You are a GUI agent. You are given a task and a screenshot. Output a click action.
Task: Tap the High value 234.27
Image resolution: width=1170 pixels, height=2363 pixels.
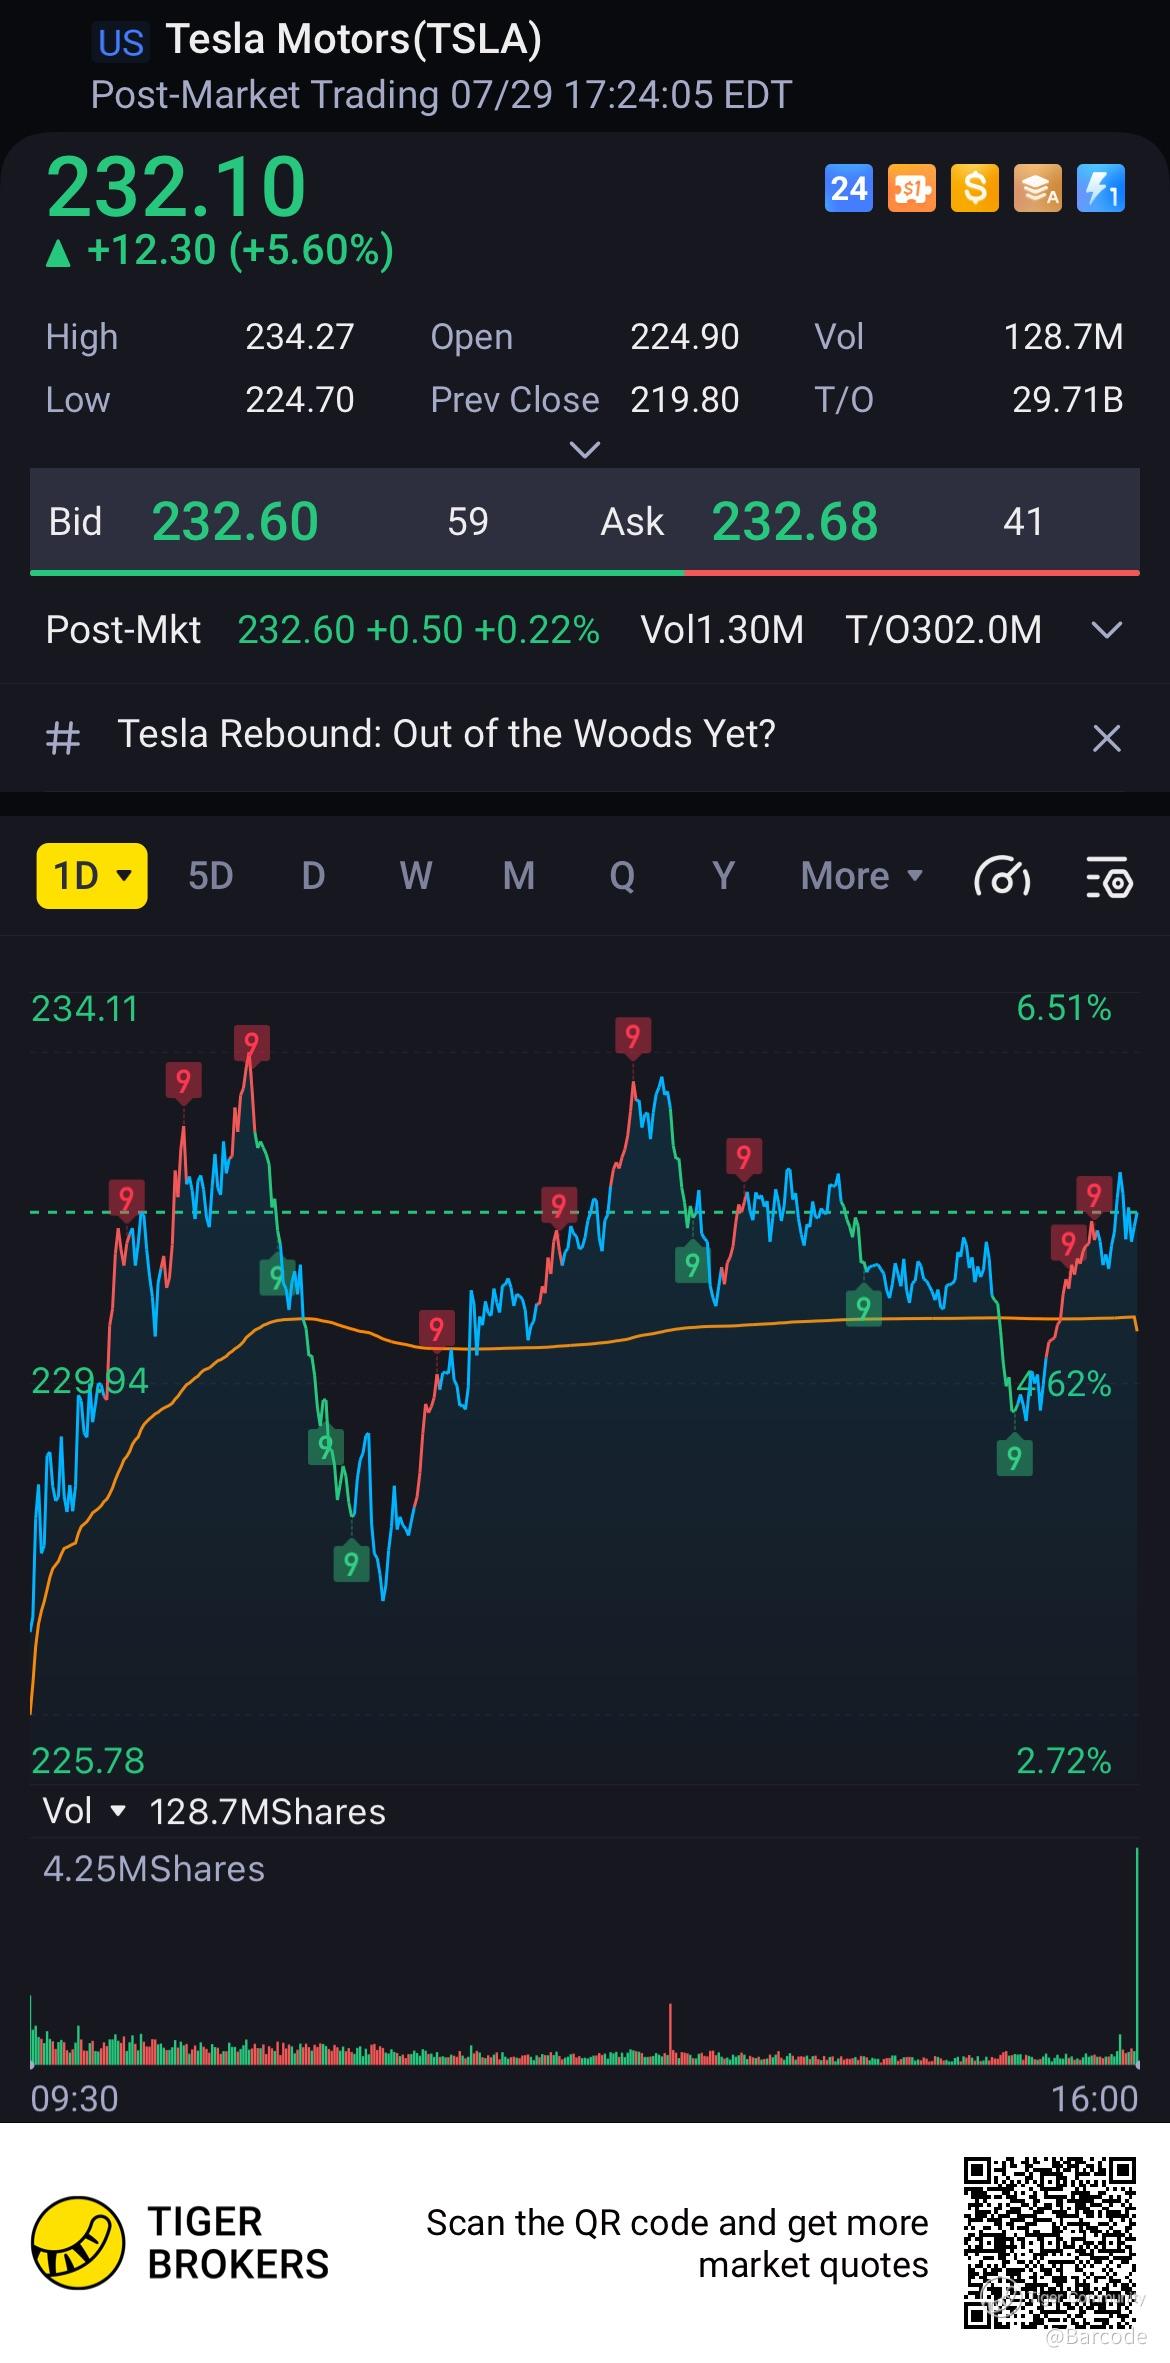click(x=300, y=337)
